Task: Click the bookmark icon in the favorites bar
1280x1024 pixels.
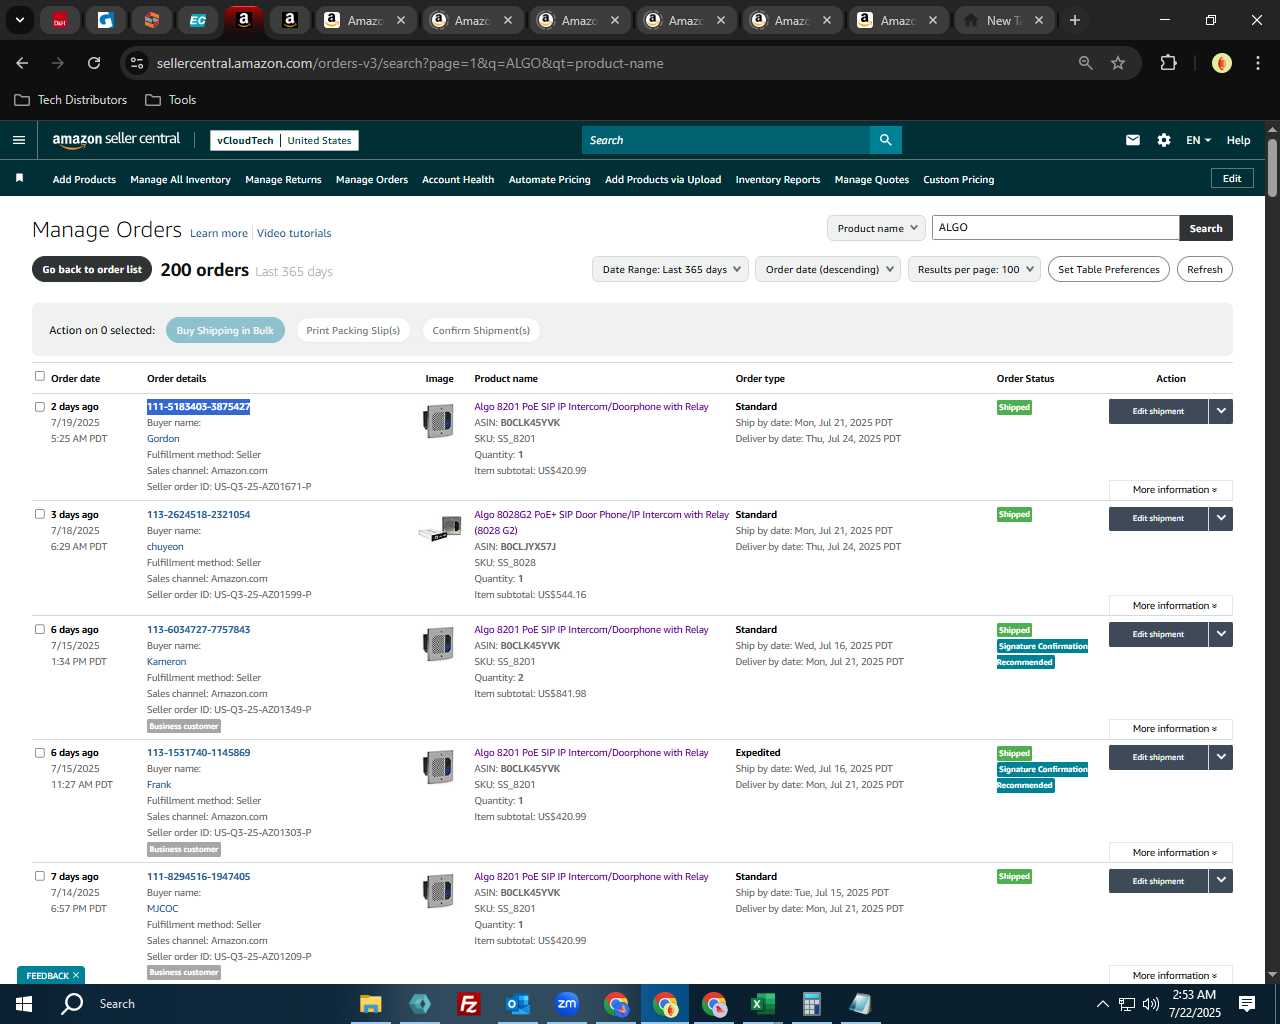Action: click(19, 178)
